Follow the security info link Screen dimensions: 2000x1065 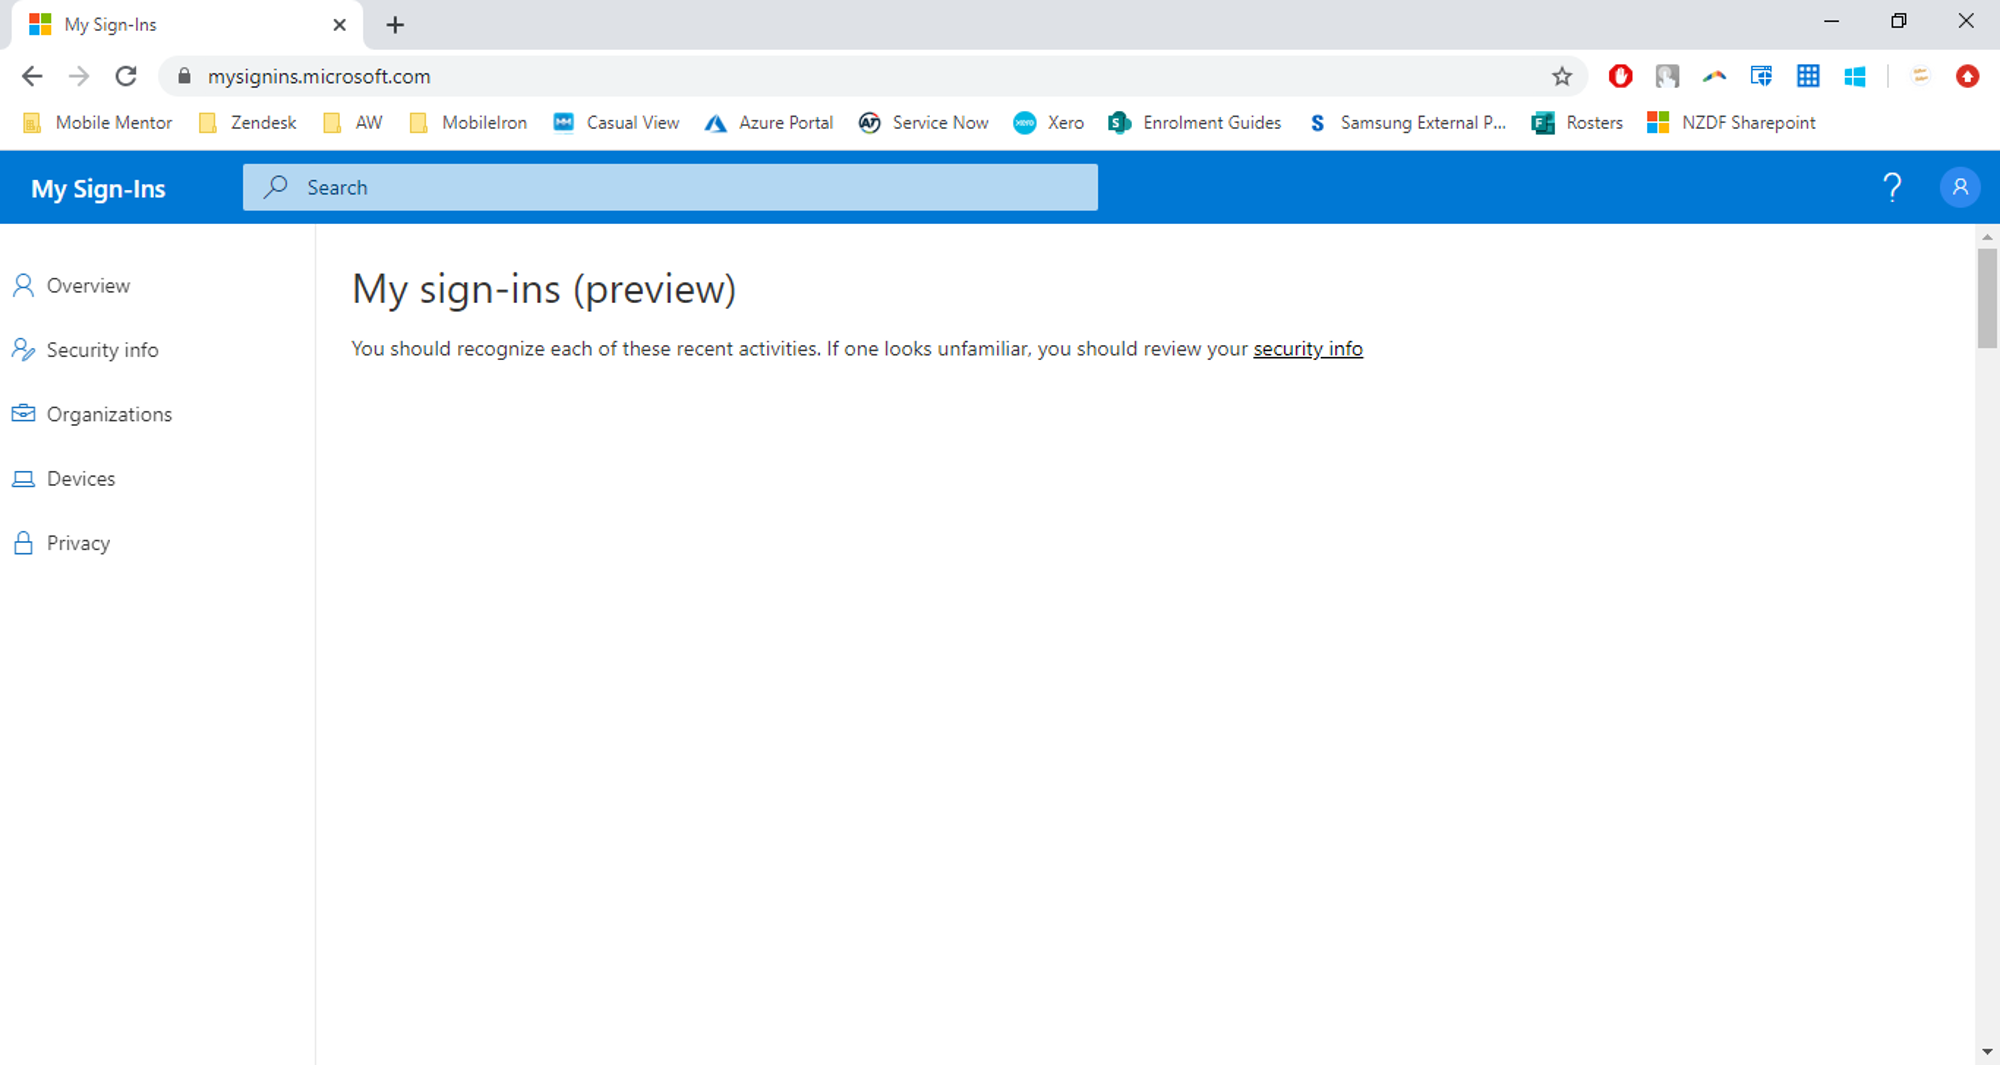[x=1308, y=349]
